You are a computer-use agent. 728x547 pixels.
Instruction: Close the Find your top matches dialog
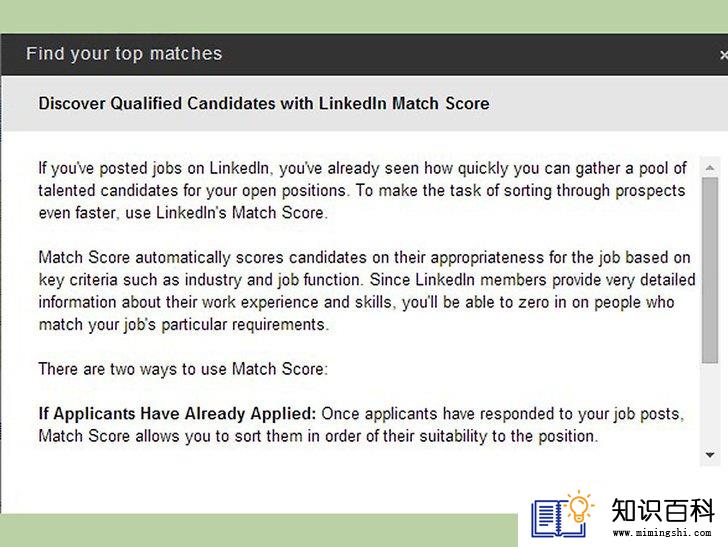pos(724,55)
